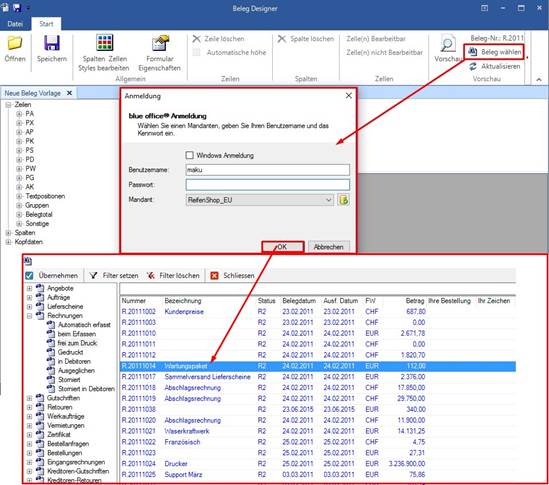The image size is (549, 485).
Task: Expand the Spalten tree node
Action: [8, 233]
